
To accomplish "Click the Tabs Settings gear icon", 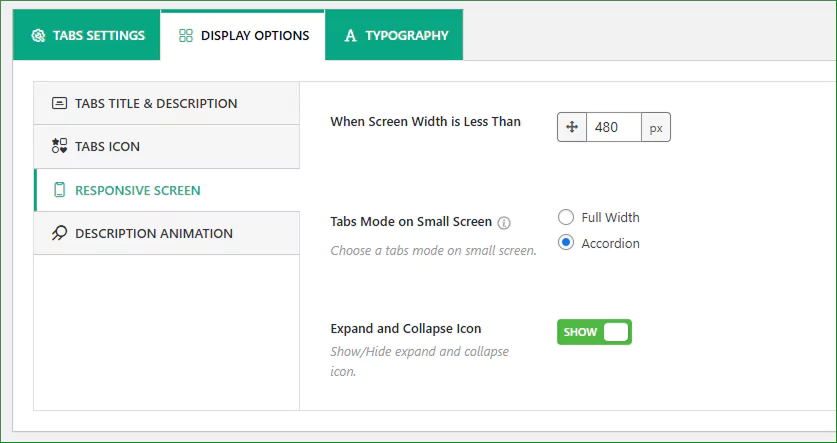I will tap(38, 36).
